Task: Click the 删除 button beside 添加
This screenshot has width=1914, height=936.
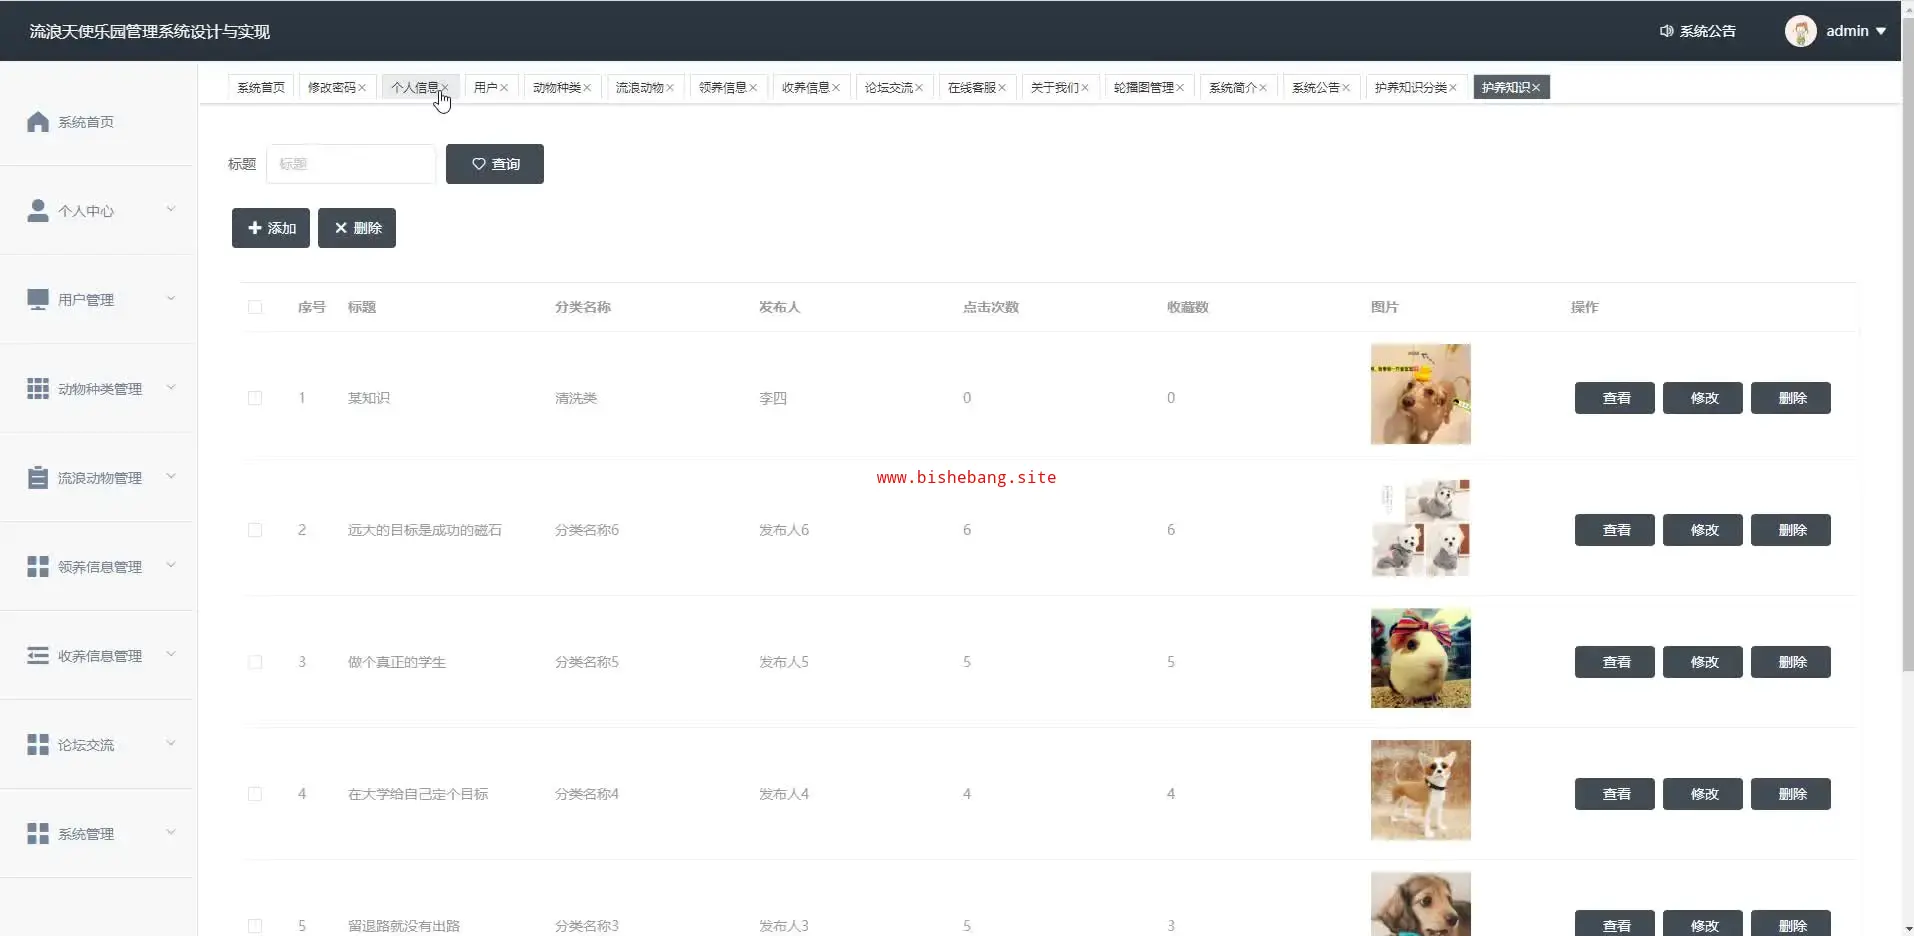Action: 357,228
